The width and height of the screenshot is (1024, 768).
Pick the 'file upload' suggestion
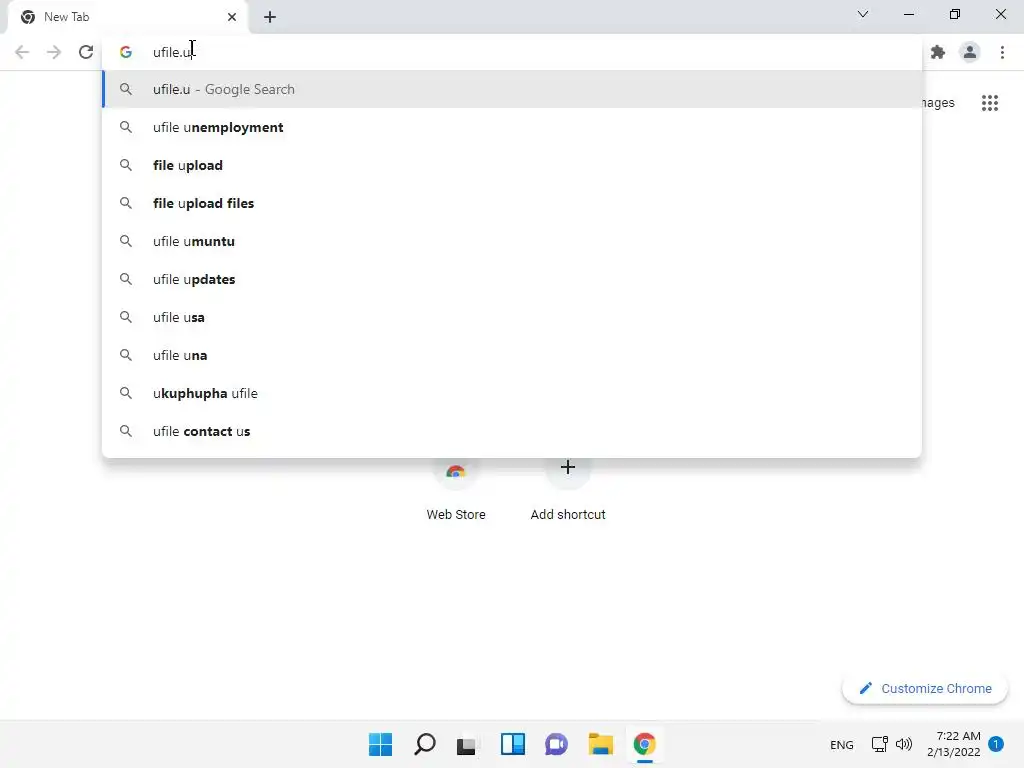(512, 165)
